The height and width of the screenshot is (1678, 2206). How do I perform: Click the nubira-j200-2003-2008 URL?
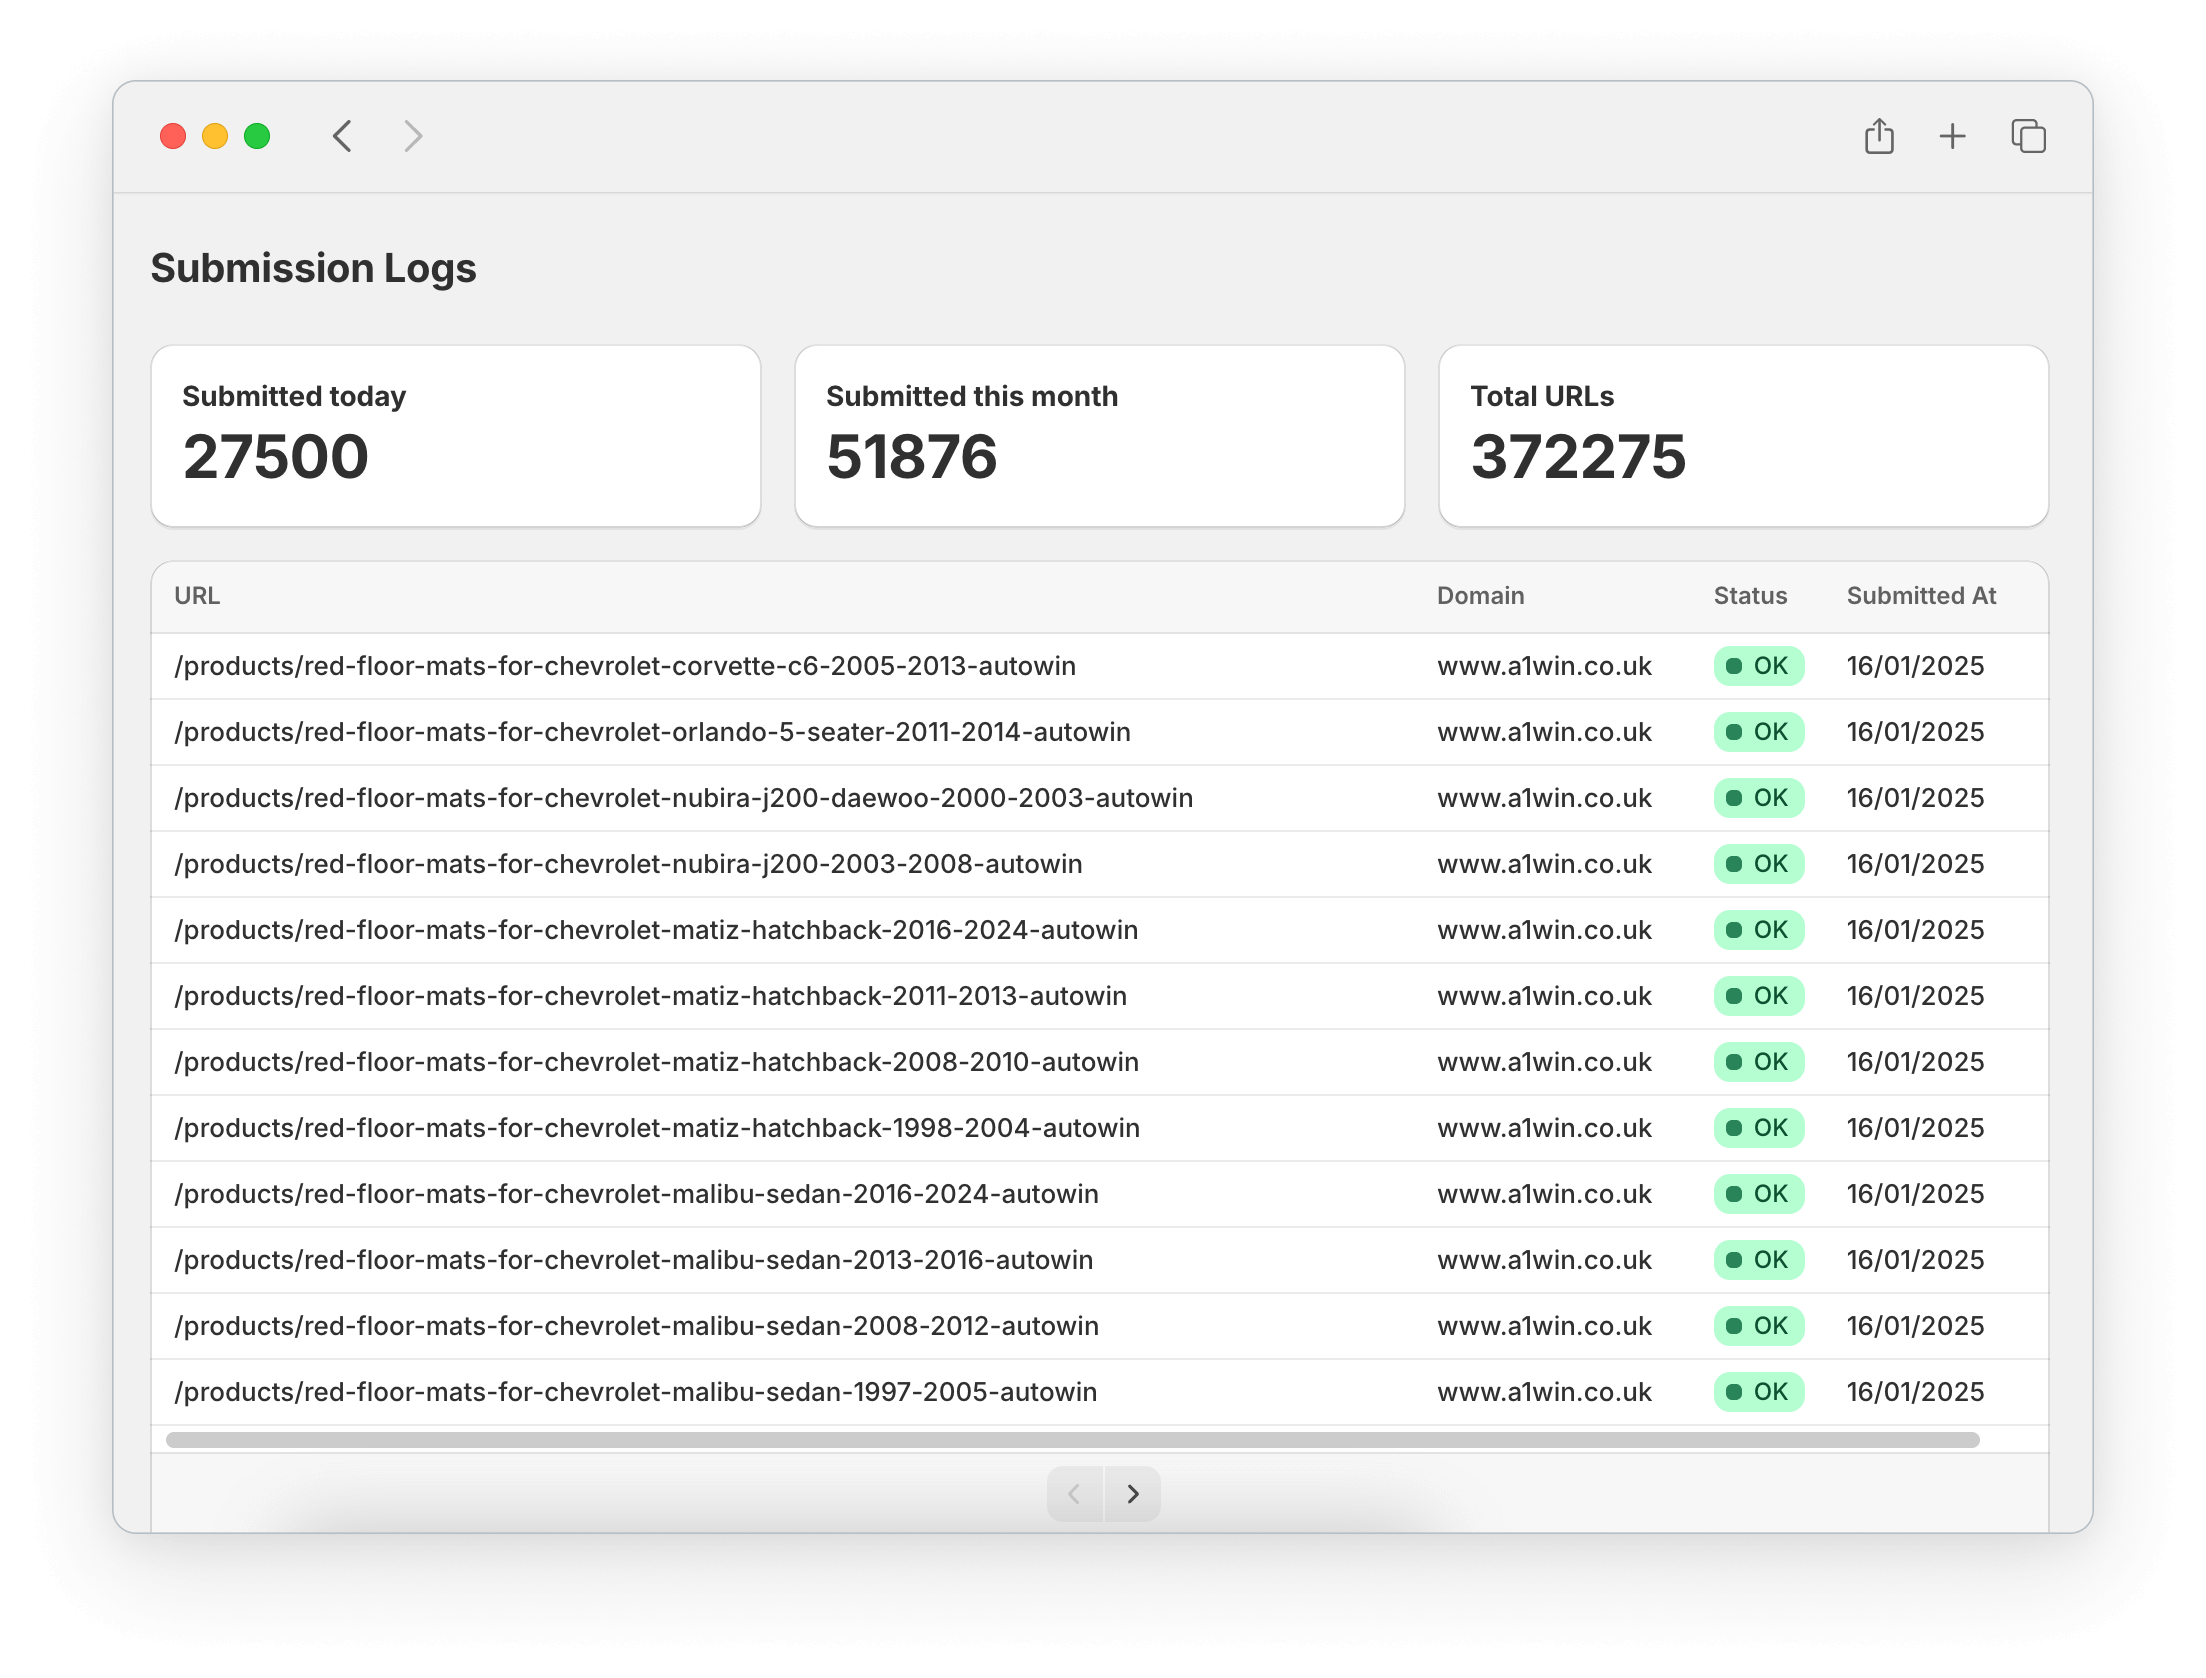[628, 864]
